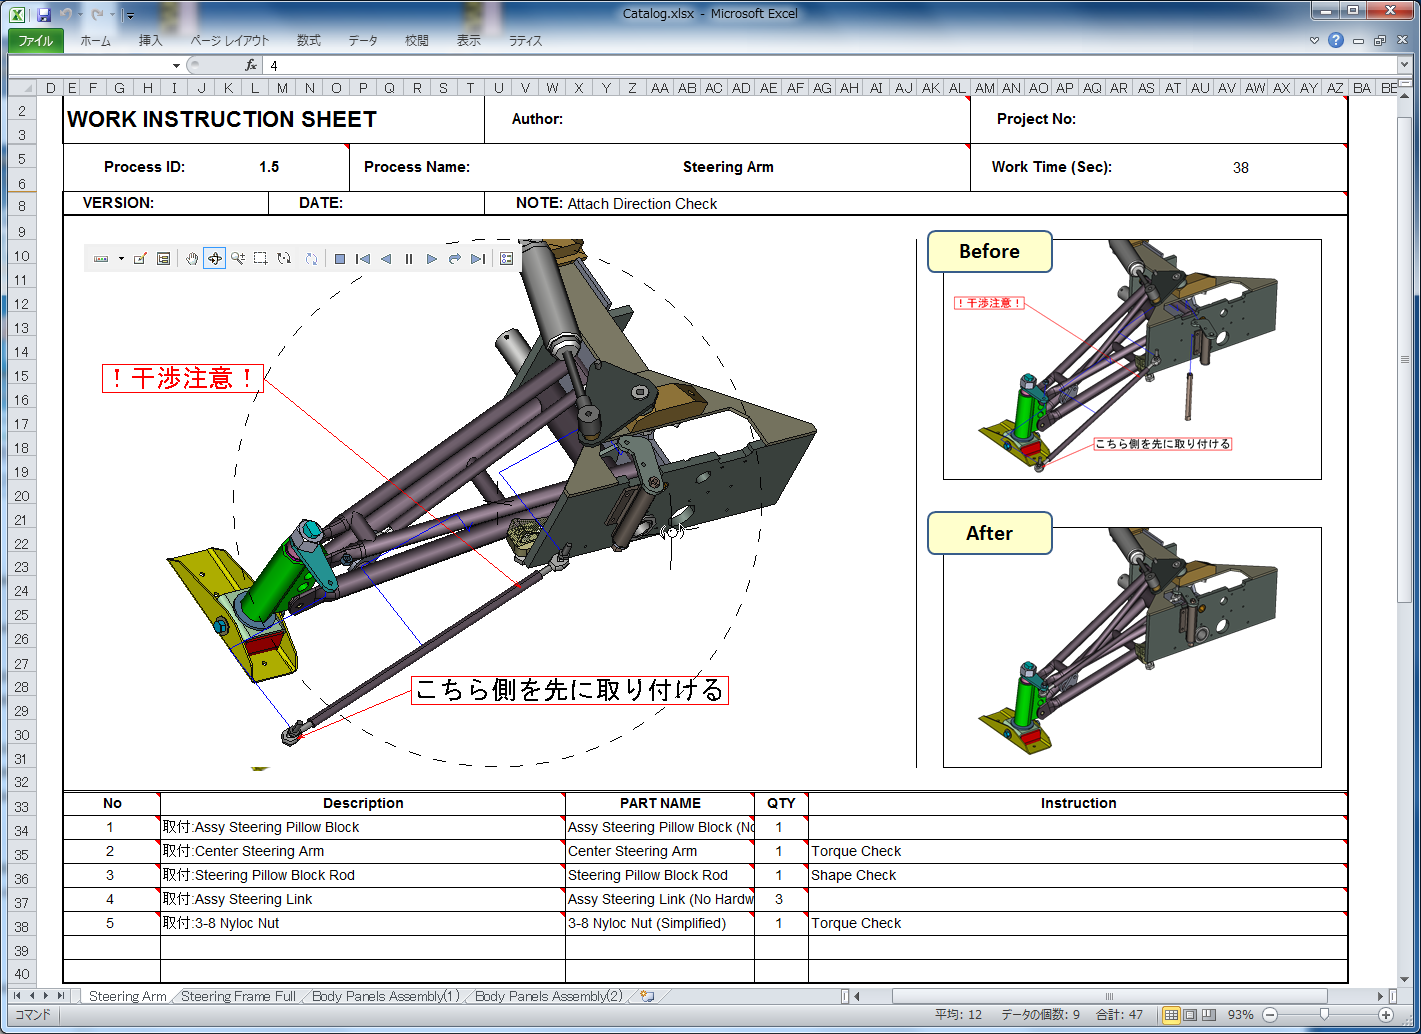Click the vertical scrollbar down arrow
Viewport: 1421px width, 1034px height.
[x=1405, y=980]
